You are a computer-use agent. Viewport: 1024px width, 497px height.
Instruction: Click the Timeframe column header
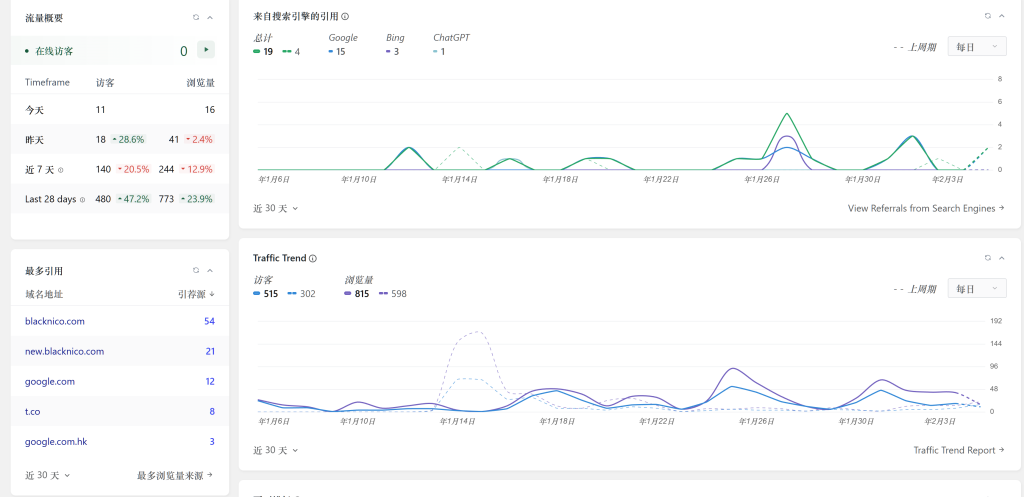[47, 83]
